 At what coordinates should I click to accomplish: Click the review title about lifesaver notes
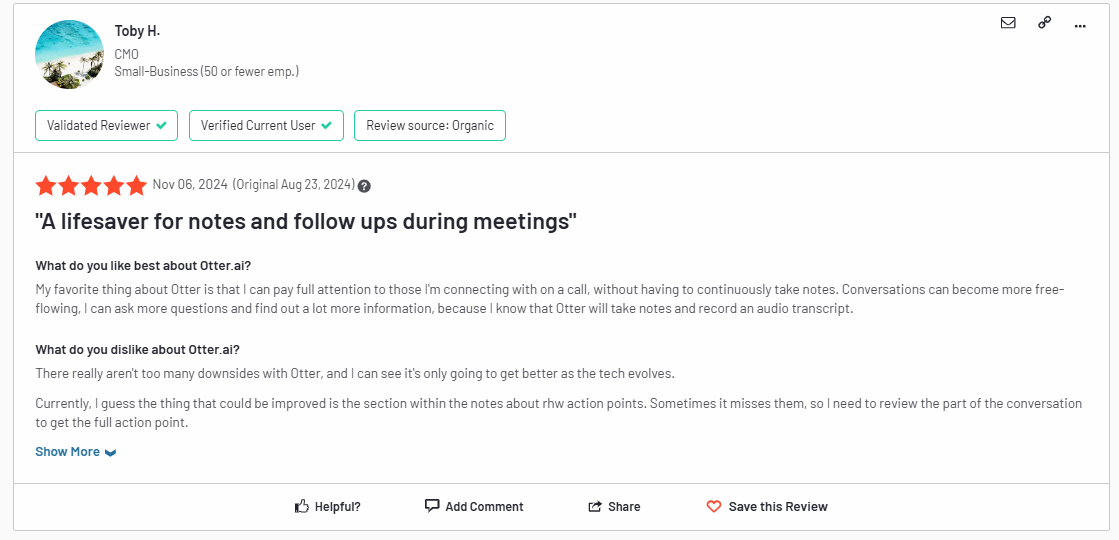pyautogui.click(x=305, y=222)
